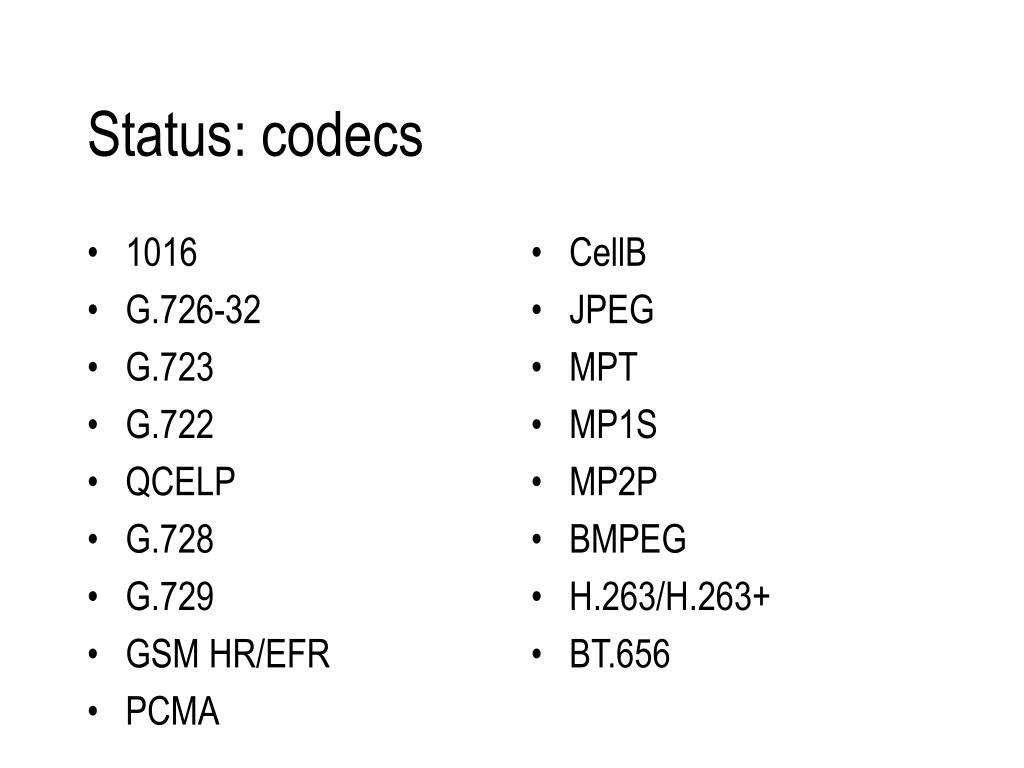Viewport: 1024px width, 768px height.
Task: Click the MPT list item
Action: pos(603,367)
